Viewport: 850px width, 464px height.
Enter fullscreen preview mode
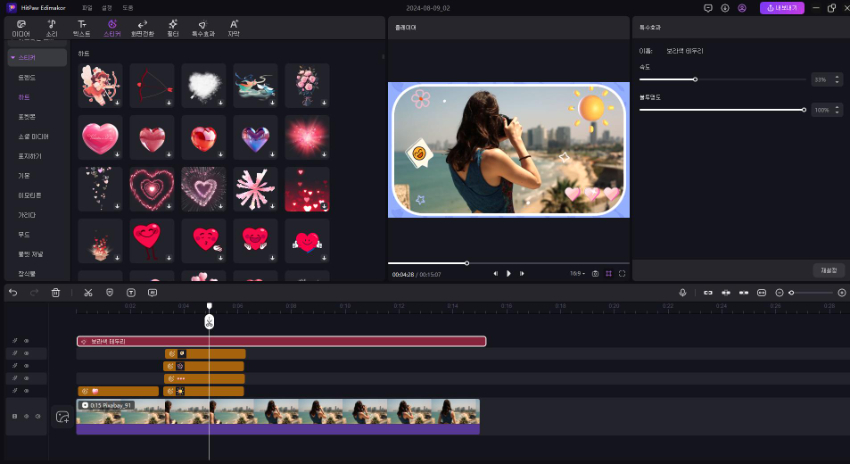tap(622, 273)
